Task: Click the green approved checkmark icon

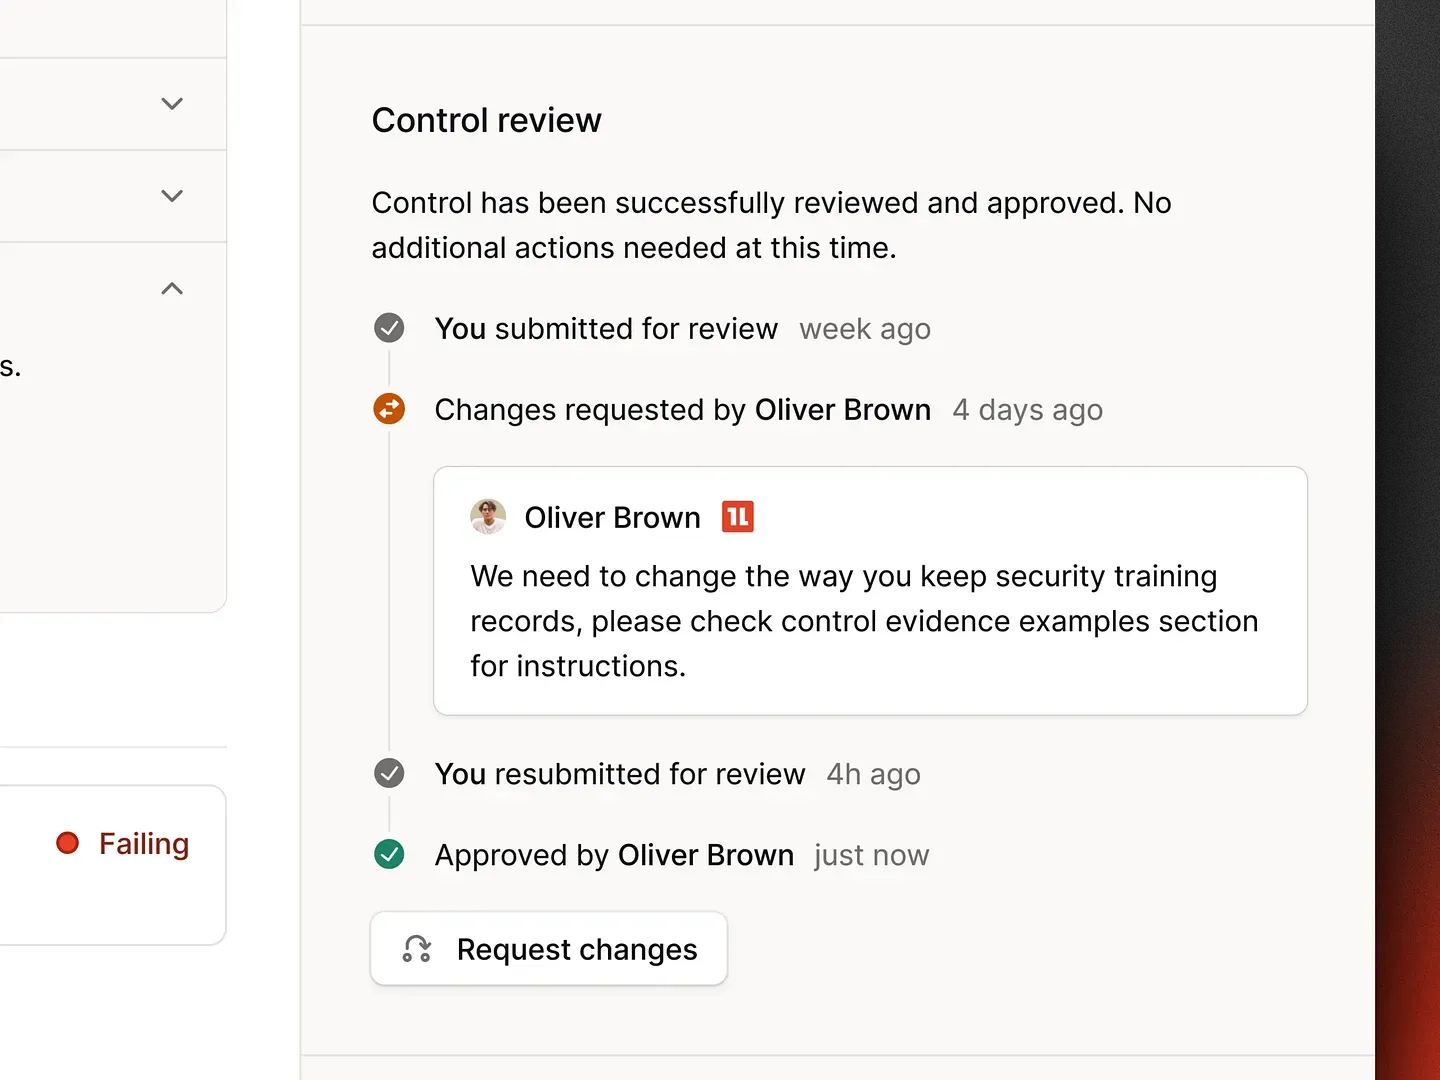Action: (x=389, y=854)
